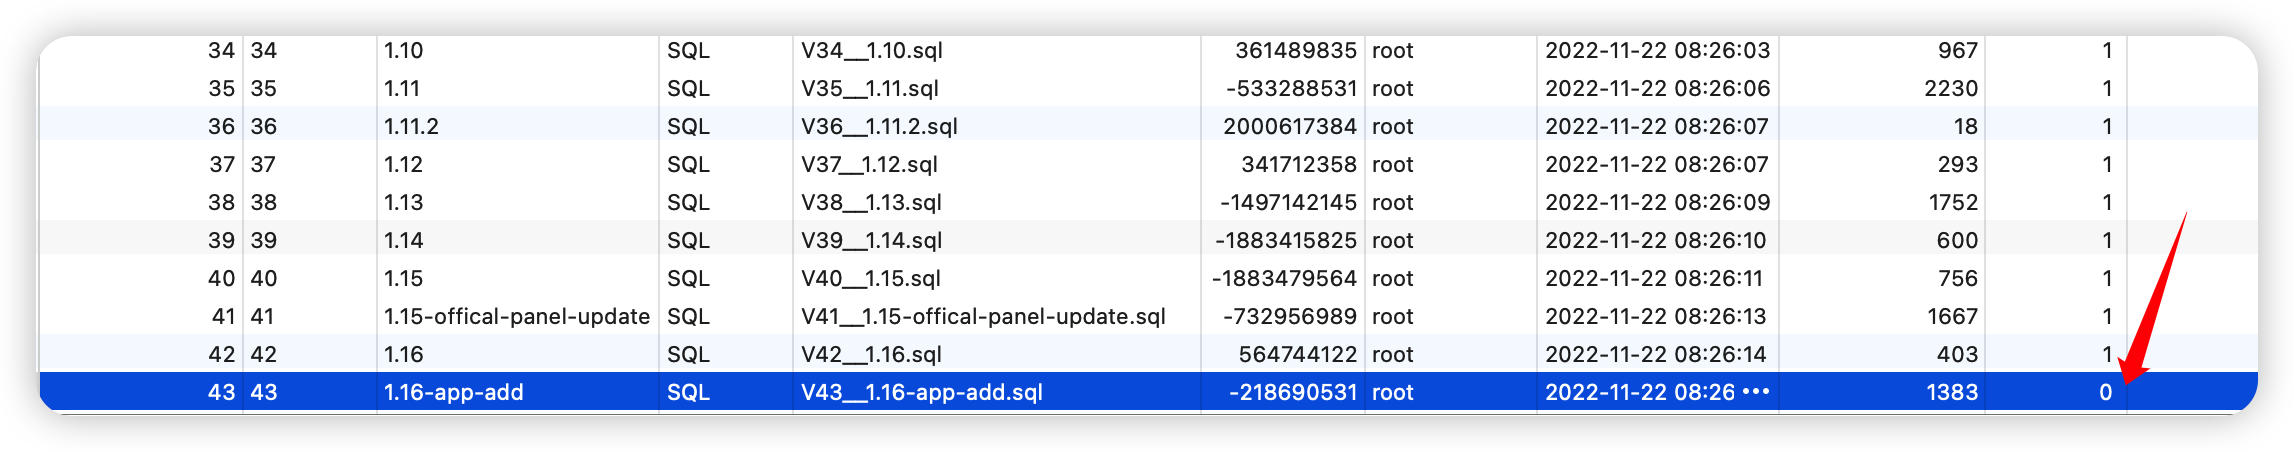This screenshot has height=452, width=2294.
Task: Select the 1.15-offical-panel-update version cell
Action: 516,316
